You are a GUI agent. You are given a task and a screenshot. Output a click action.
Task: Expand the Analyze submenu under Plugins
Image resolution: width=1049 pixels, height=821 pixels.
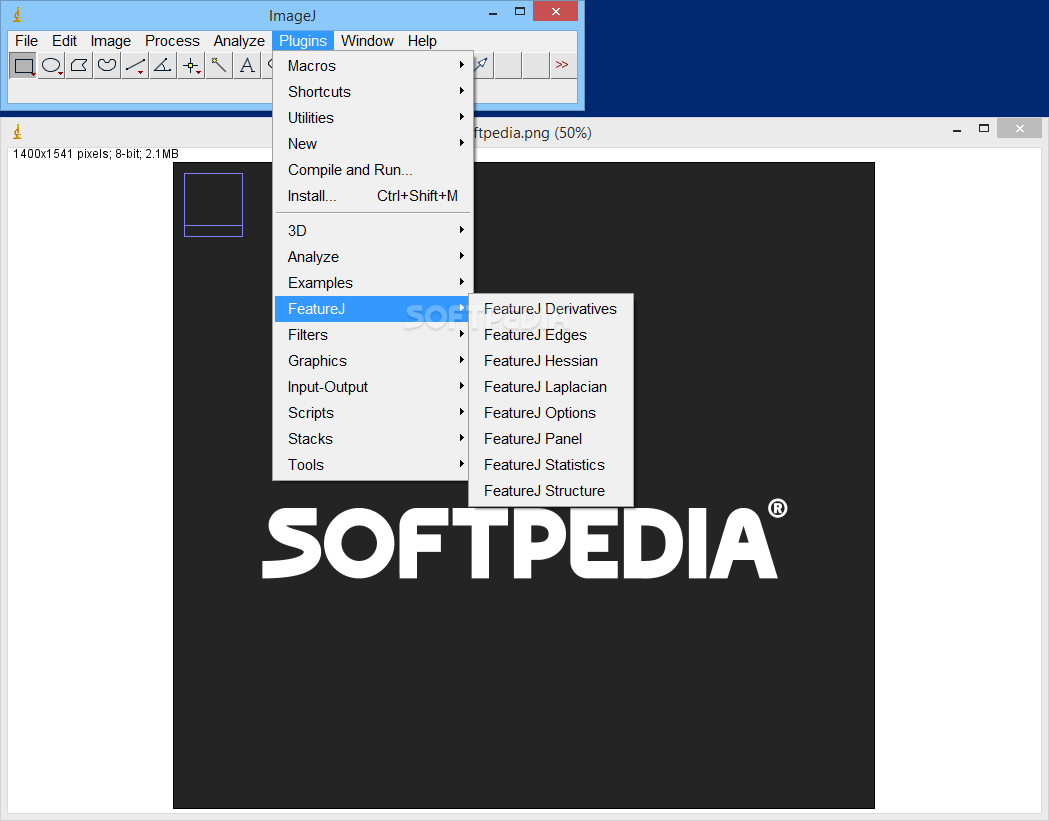tap(373, 257)
